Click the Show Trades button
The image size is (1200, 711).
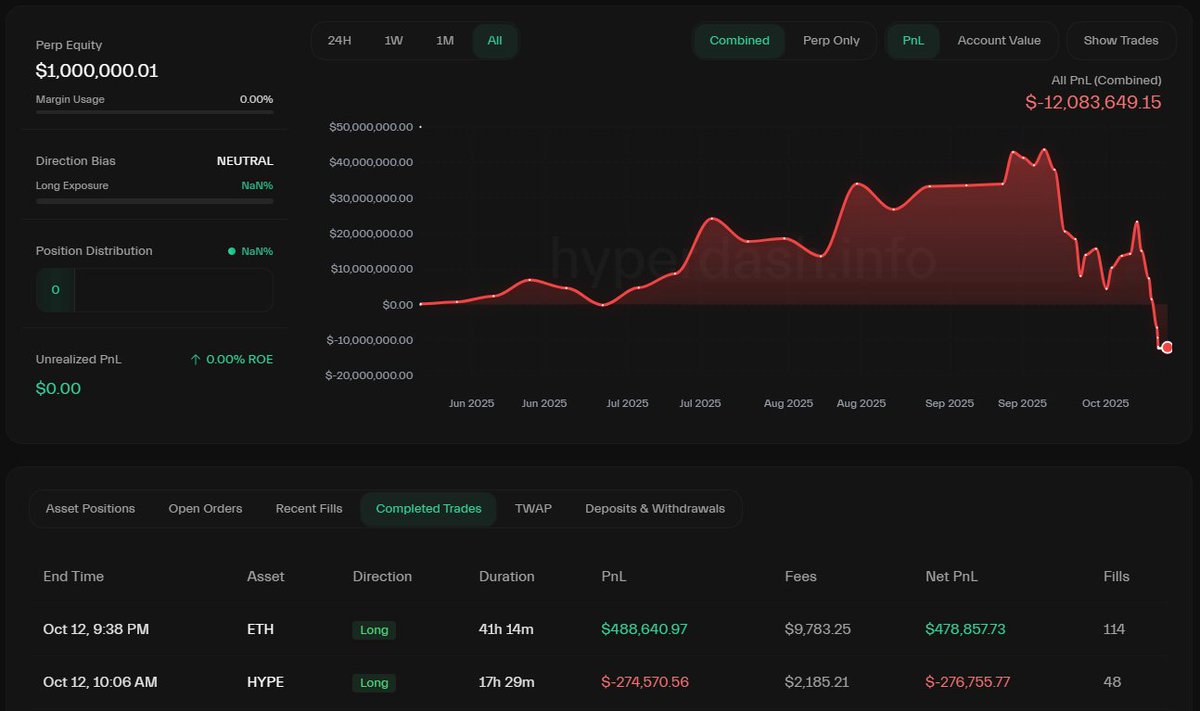1121,41
